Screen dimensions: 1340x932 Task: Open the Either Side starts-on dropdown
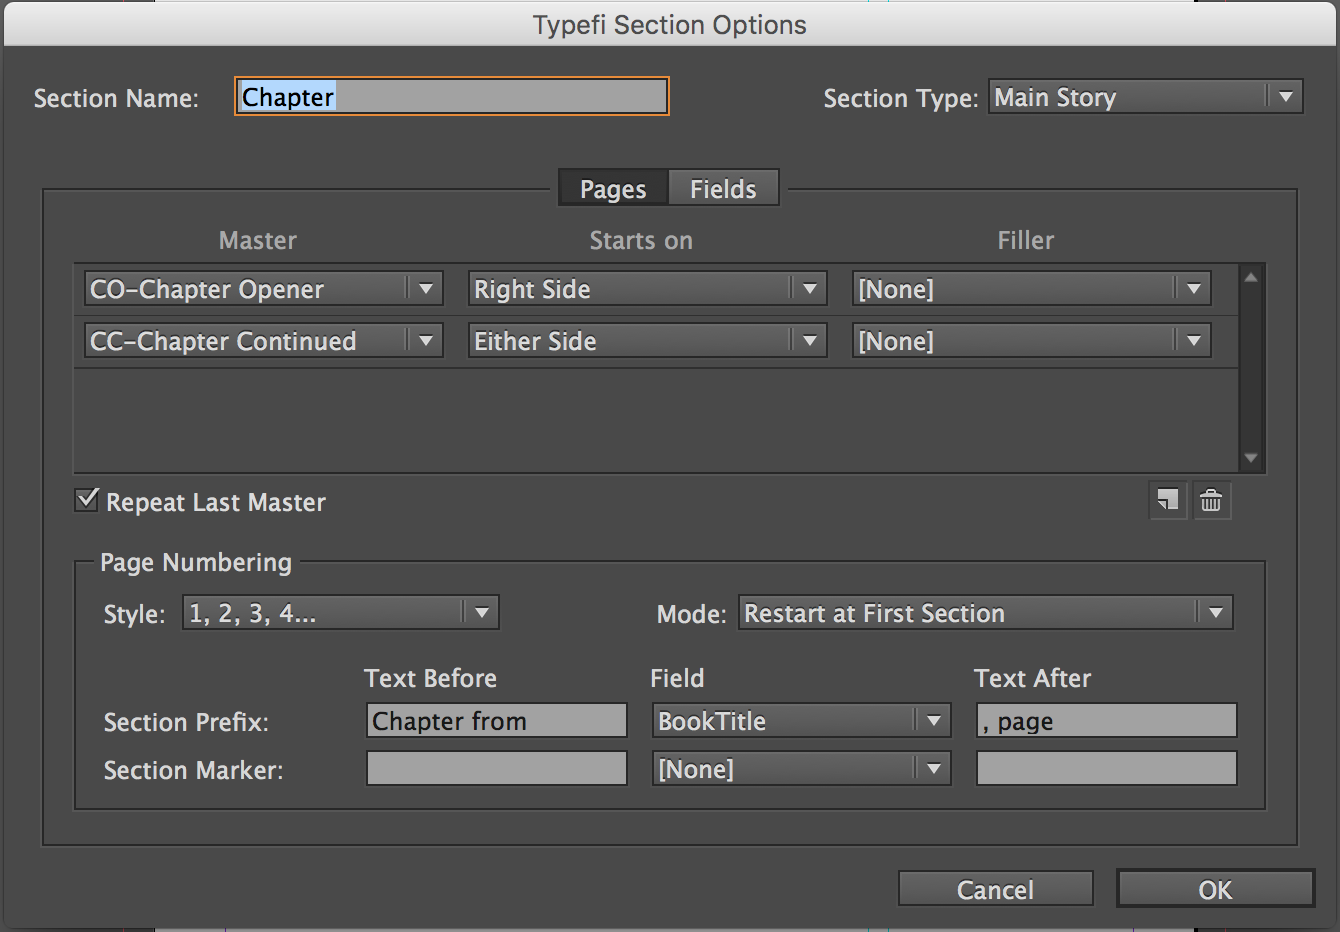[648, 341]
